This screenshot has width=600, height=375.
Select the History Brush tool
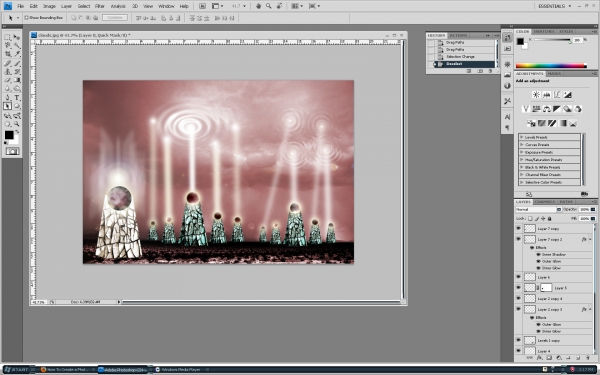point(16,72)
